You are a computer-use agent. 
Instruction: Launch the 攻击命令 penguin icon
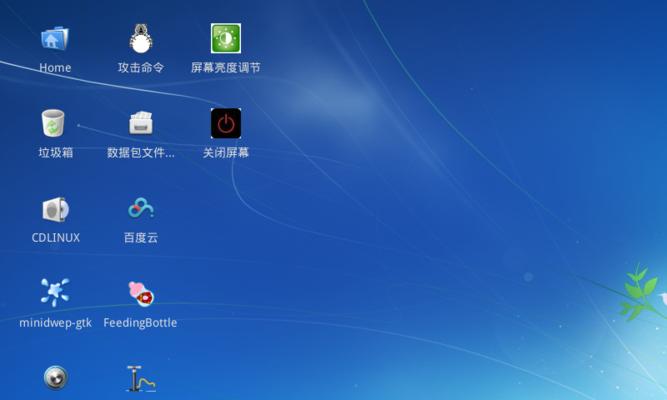pos(140,39)
